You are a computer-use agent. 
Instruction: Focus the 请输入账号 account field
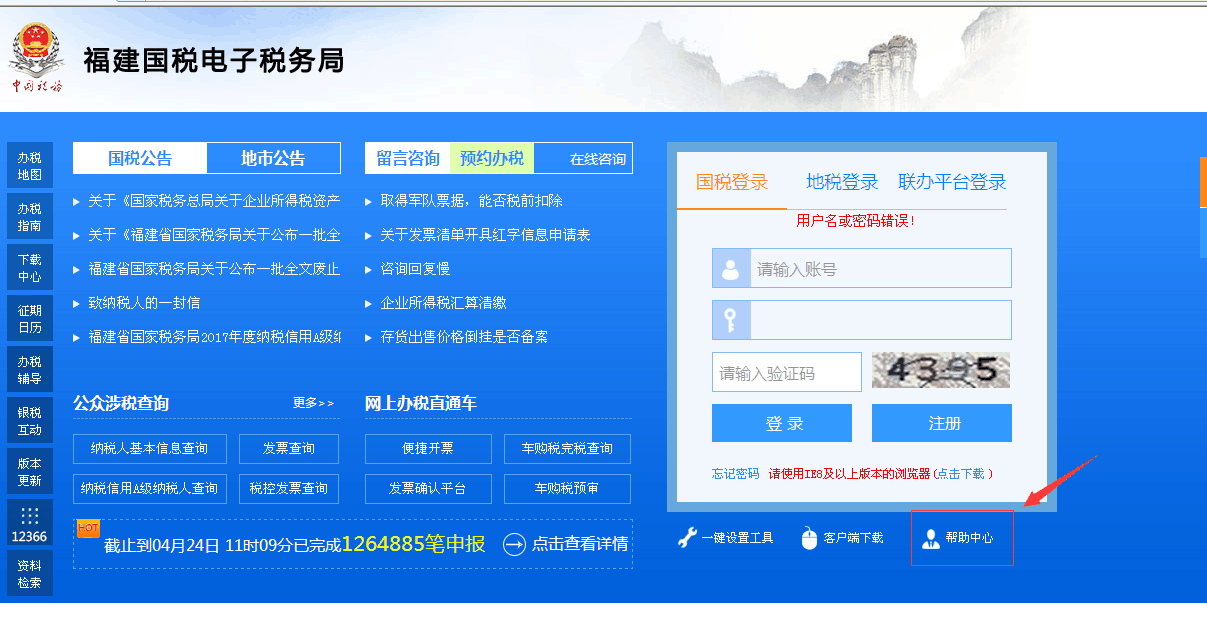(x=880, y=269)
